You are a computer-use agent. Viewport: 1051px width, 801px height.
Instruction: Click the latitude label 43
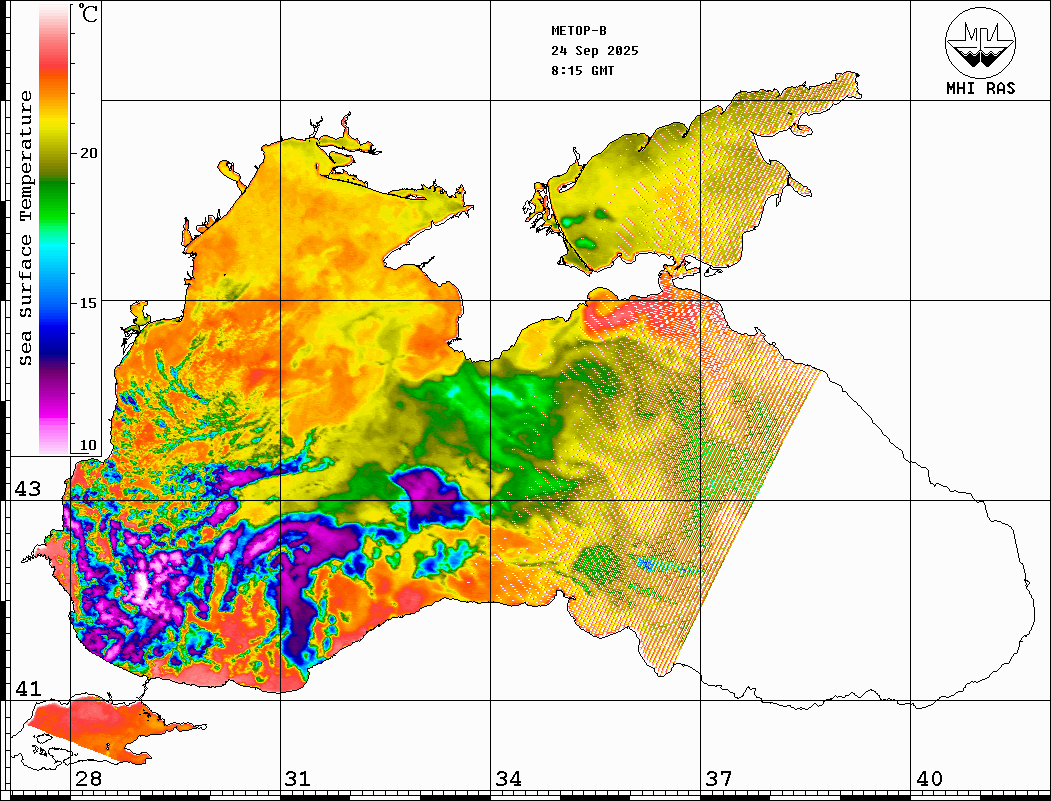pyautogui.click(x=27, y=489)
